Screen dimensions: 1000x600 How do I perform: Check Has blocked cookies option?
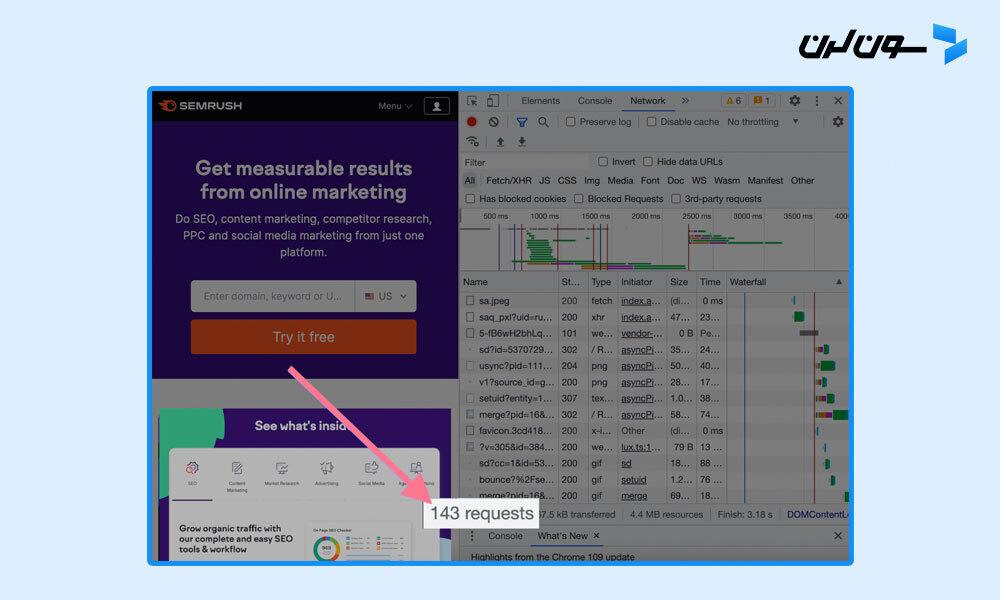(471, 199)
